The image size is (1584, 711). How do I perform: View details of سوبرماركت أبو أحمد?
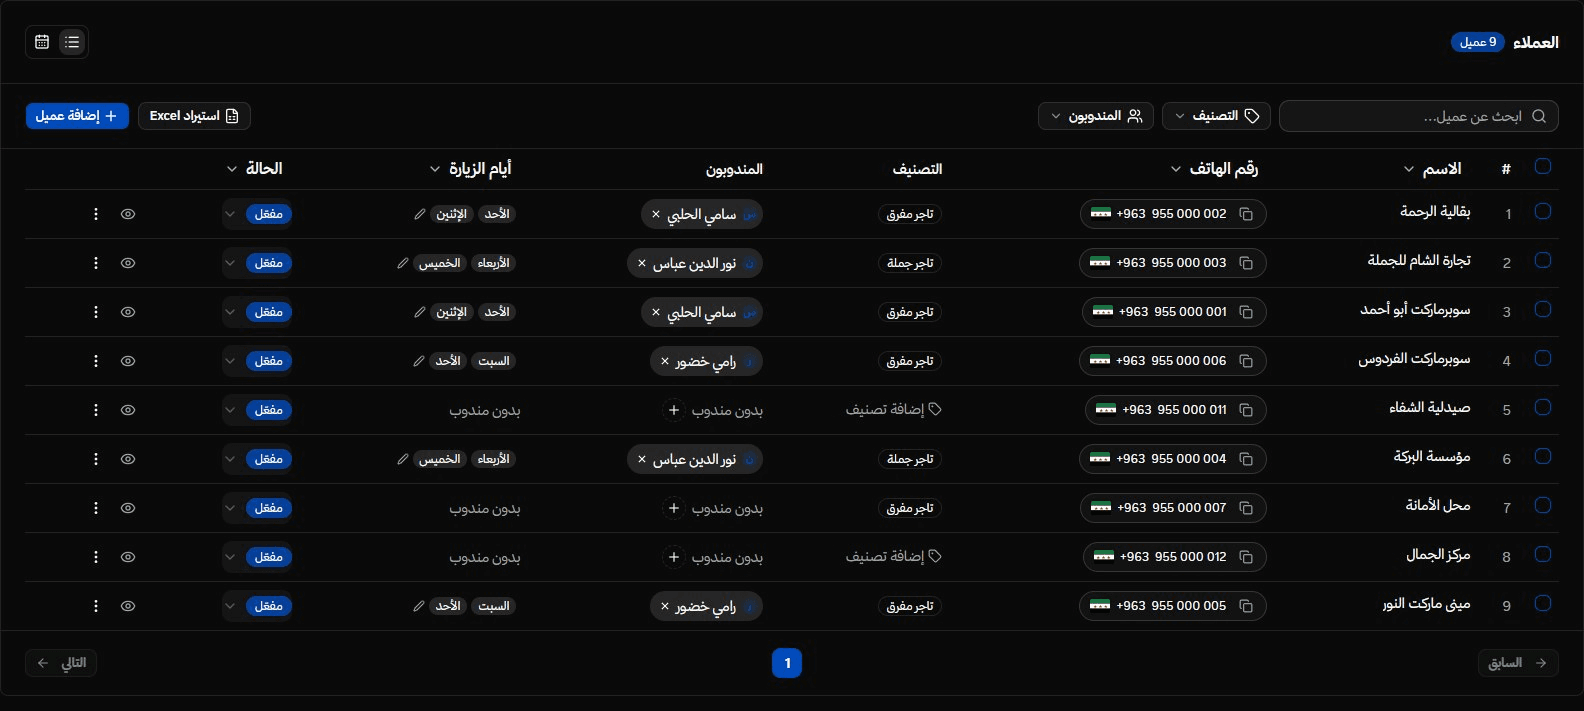128,312
